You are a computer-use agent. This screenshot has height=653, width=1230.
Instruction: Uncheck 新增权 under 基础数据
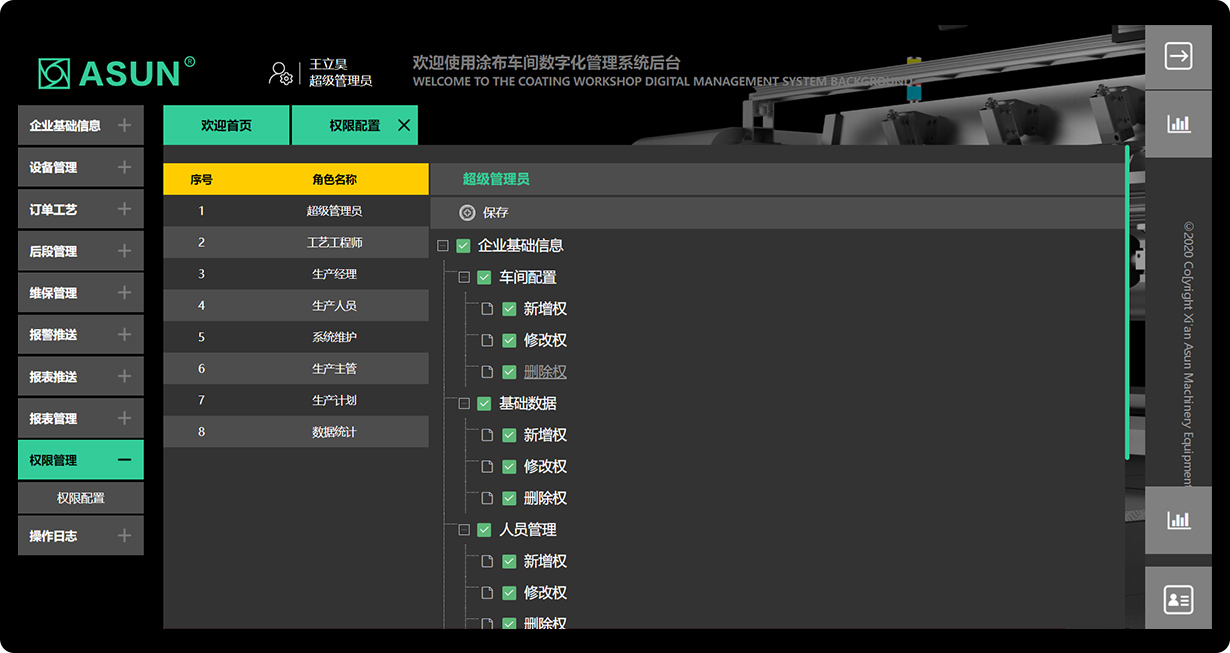[x=509, y=436]
